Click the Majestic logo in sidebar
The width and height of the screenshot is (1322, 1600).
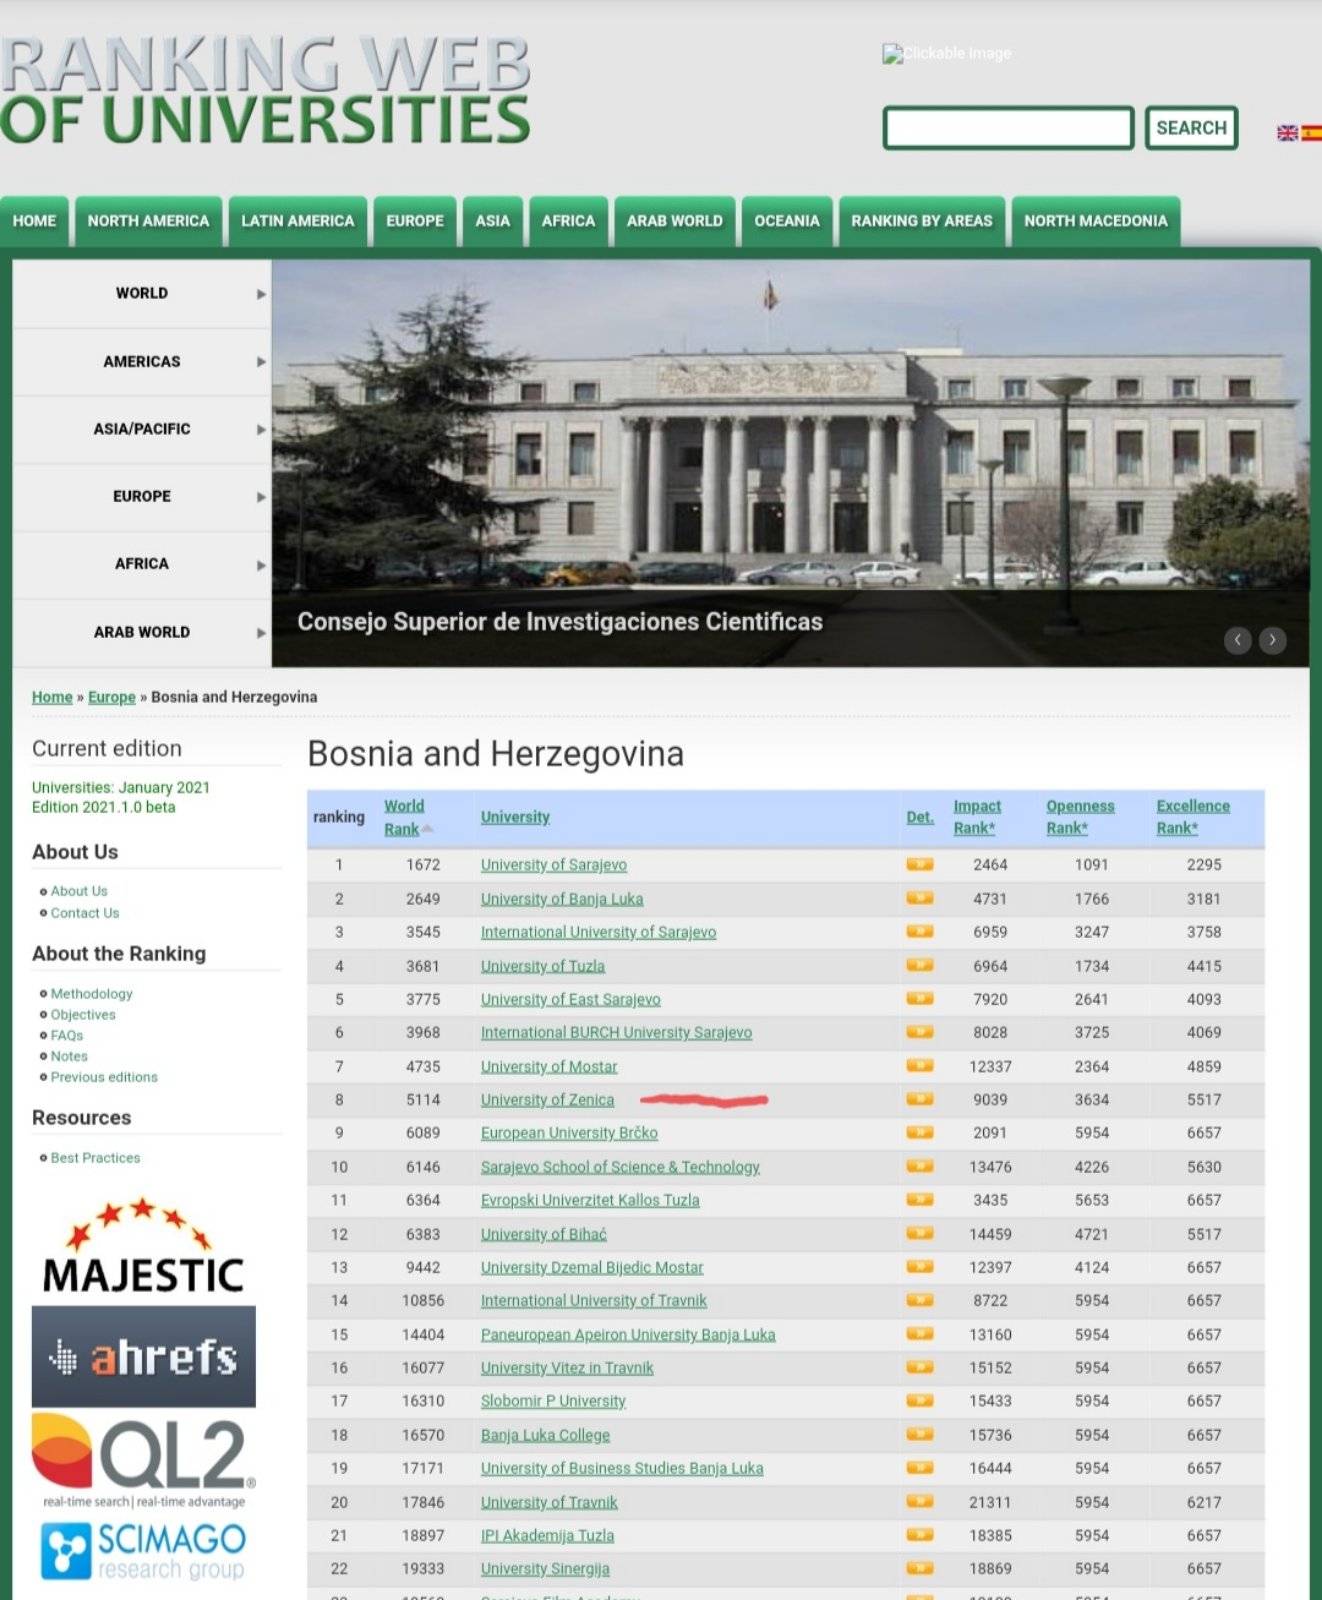pyautogui.click(x=143, y=1248)
